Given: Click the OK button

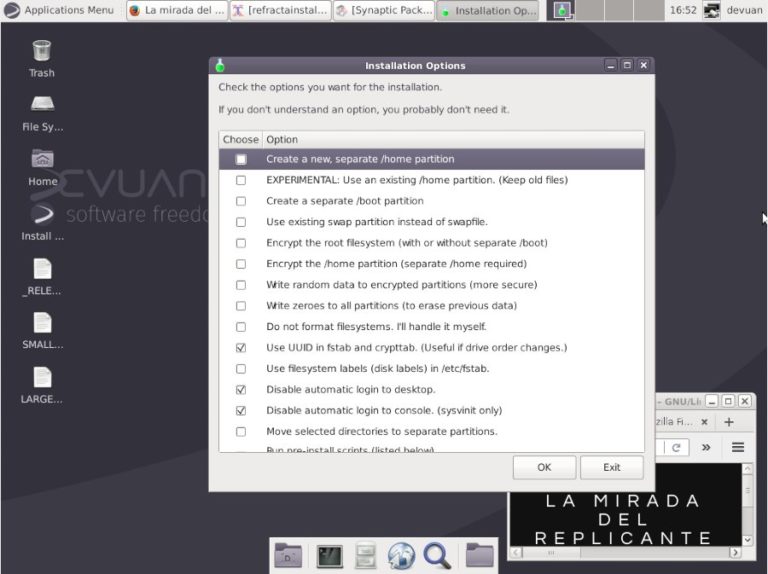Looking at the screenshot, I should pyautogui.click(x=544, y=467).
